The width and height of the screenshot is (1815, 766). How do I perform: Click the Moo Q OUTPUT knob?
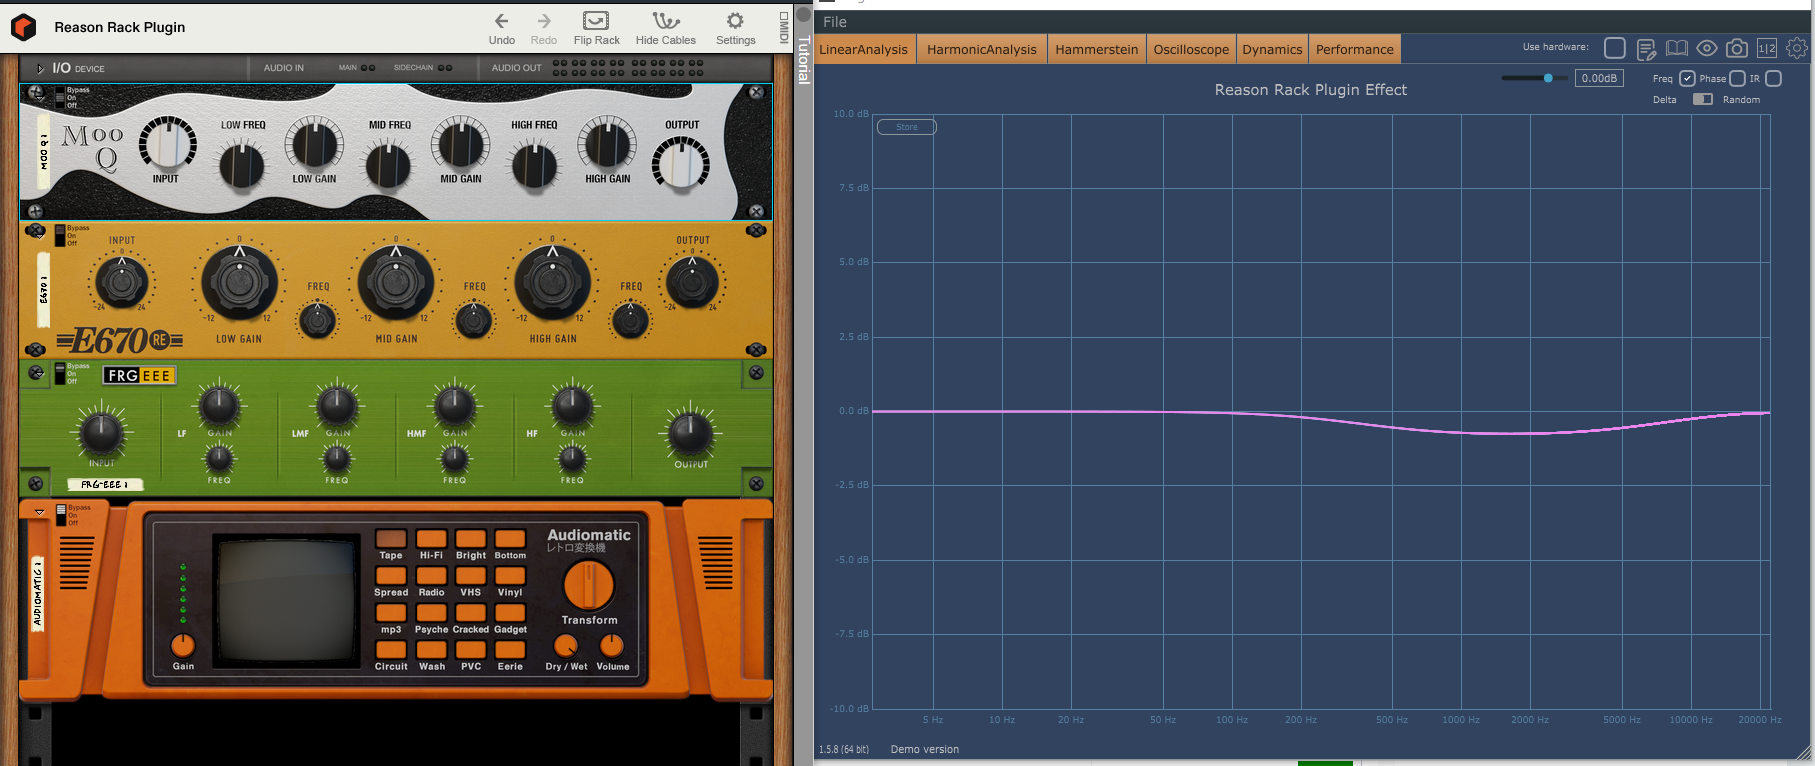[x=681, y=163]
